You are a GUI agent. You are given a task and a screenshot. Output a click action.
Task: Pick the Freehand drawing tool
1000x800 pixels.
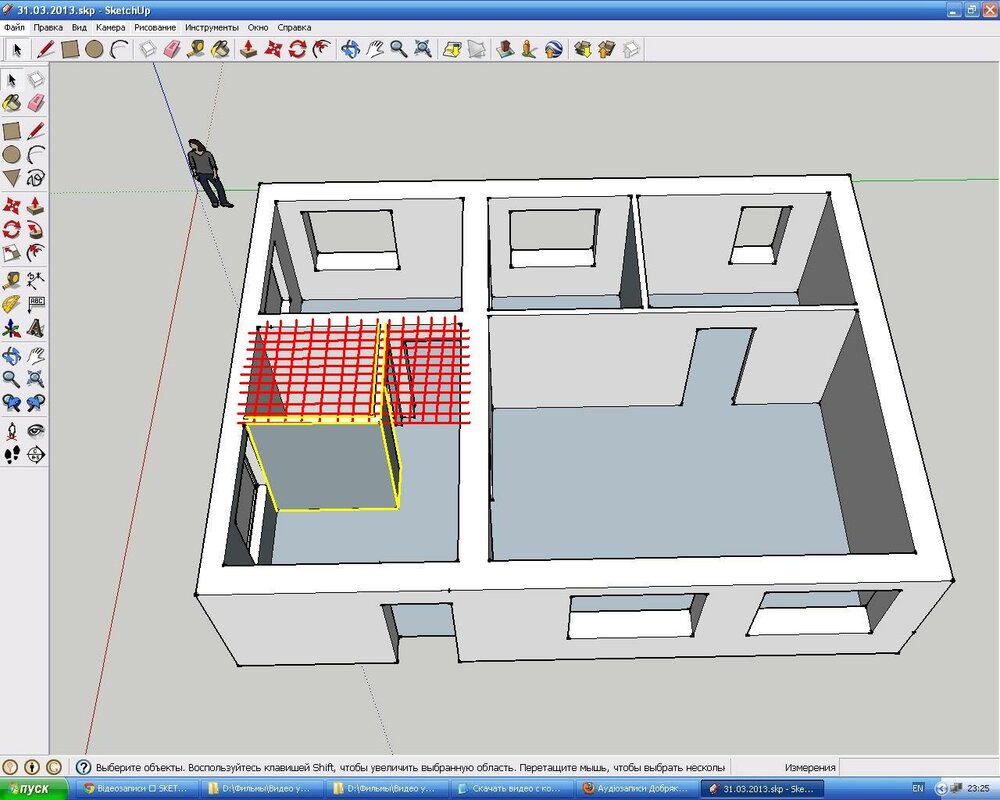(36, 178)
